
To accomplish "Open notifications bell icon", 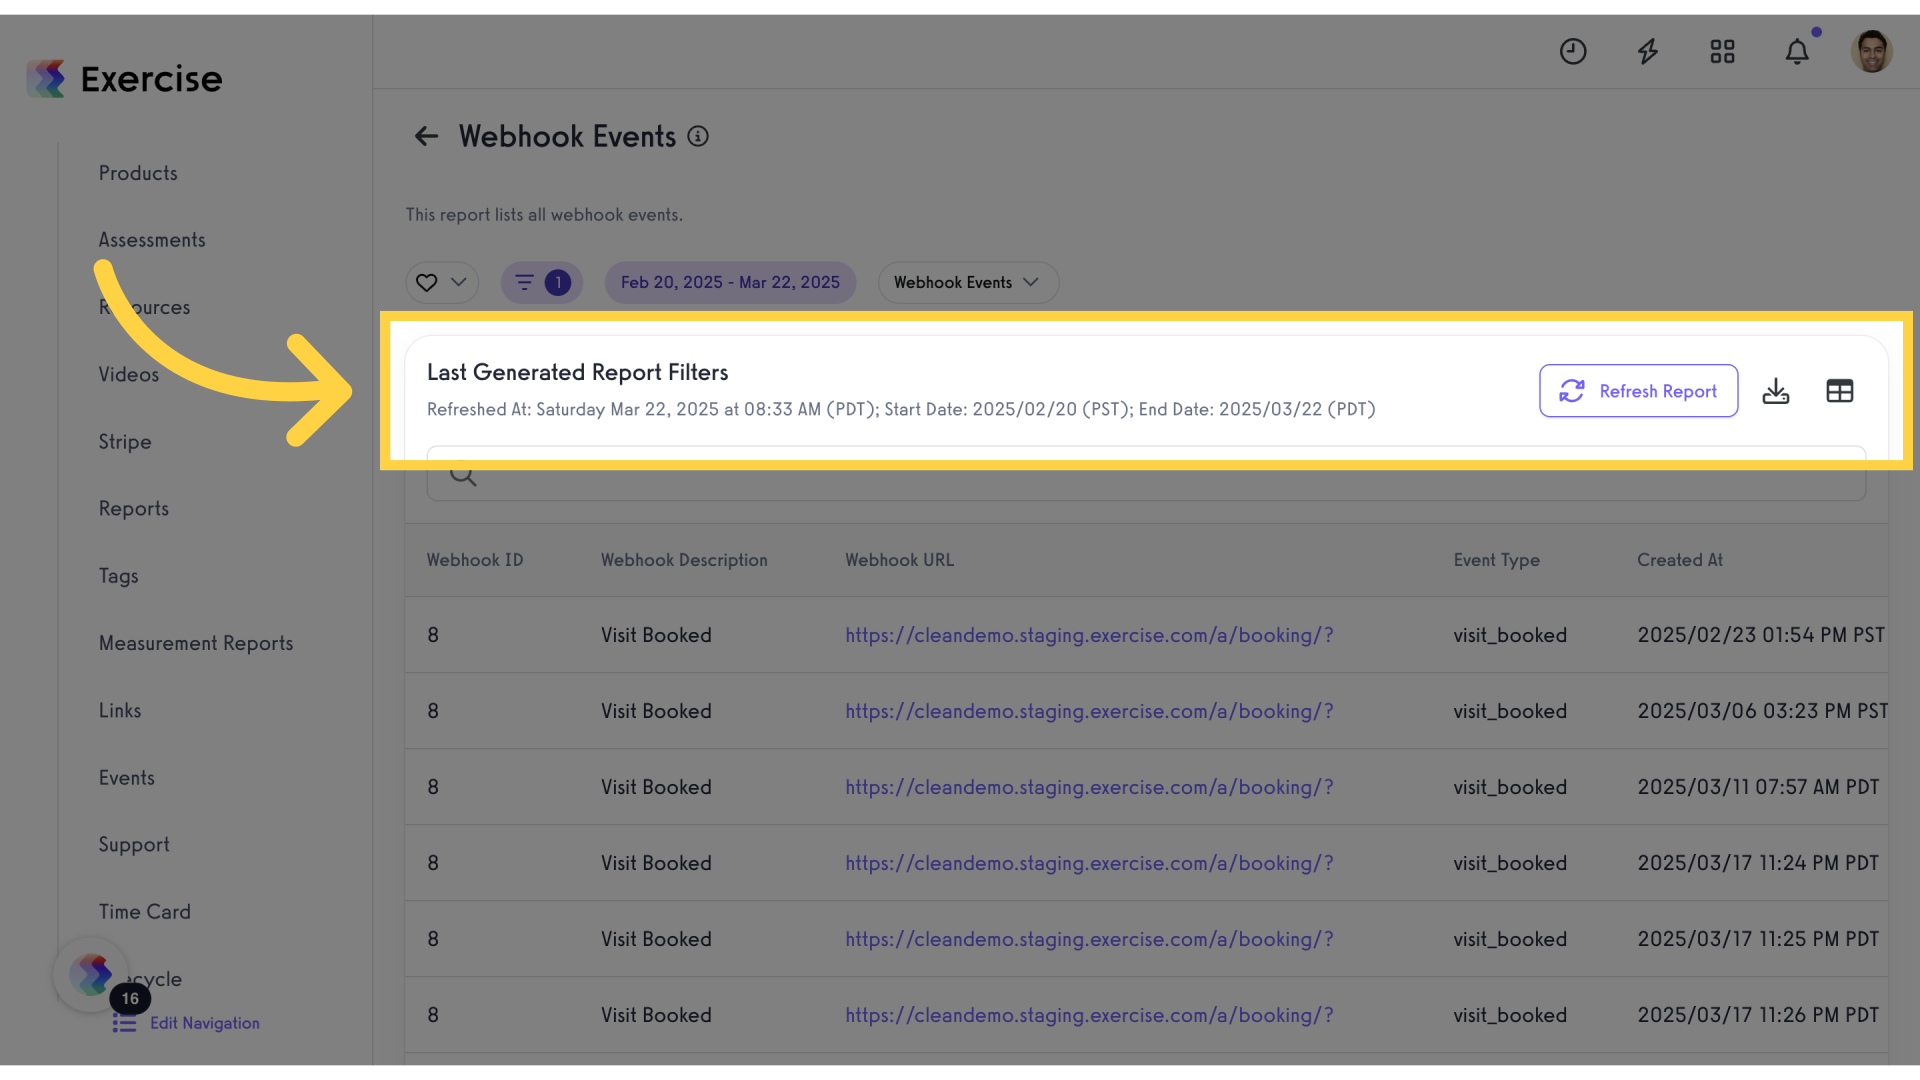I will pyautogui.click(x=1797, y=51).
